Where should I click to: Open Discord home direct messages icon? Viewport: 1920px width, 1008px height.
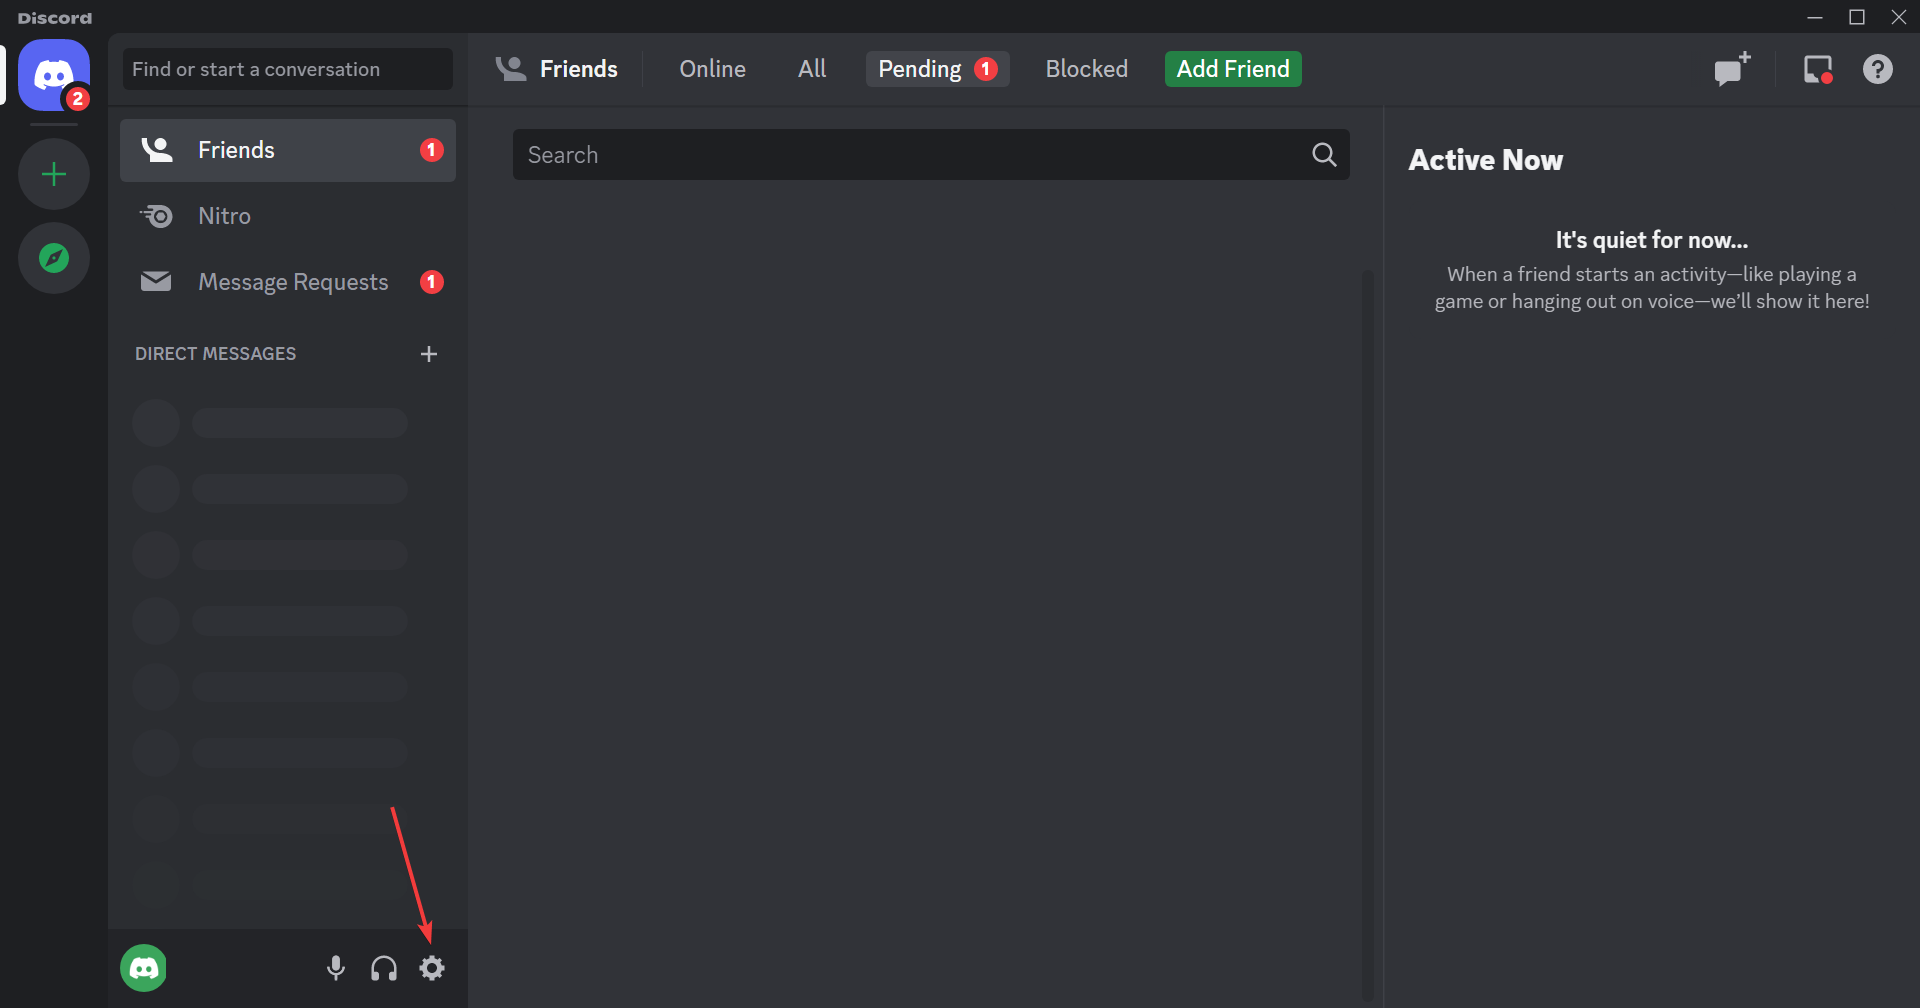pyautogui.click(x=54, y=75)
